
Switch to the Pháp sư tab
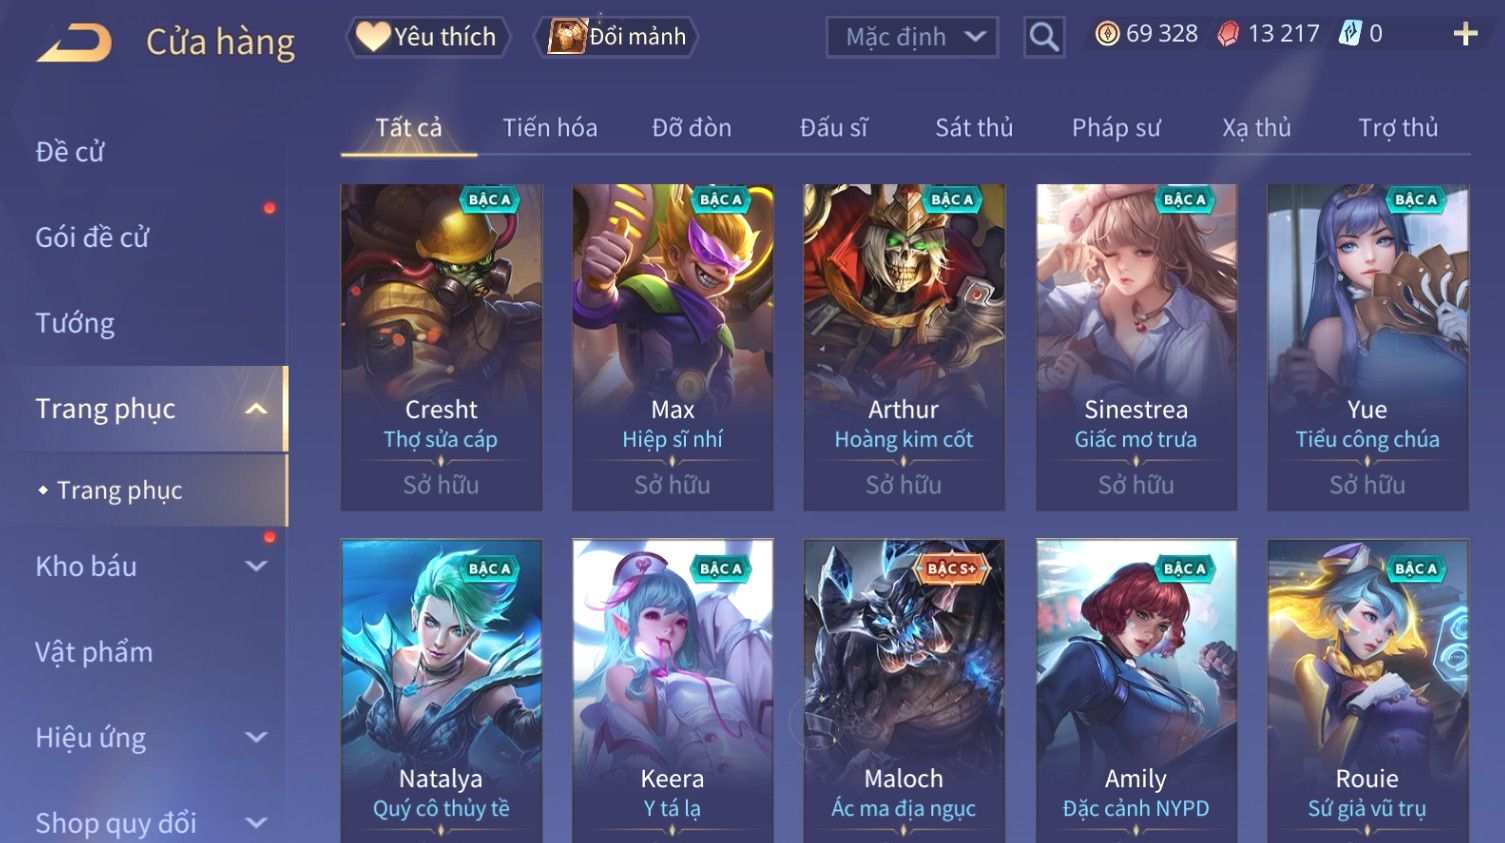click(x=1116, y=128)
